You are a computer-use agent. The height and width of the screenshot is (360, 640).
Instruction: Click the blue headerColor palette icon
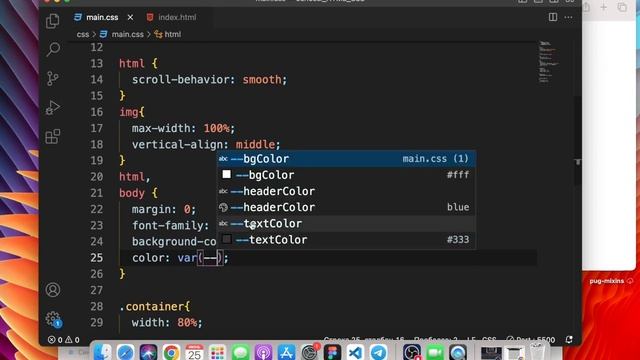pos(223,207)
